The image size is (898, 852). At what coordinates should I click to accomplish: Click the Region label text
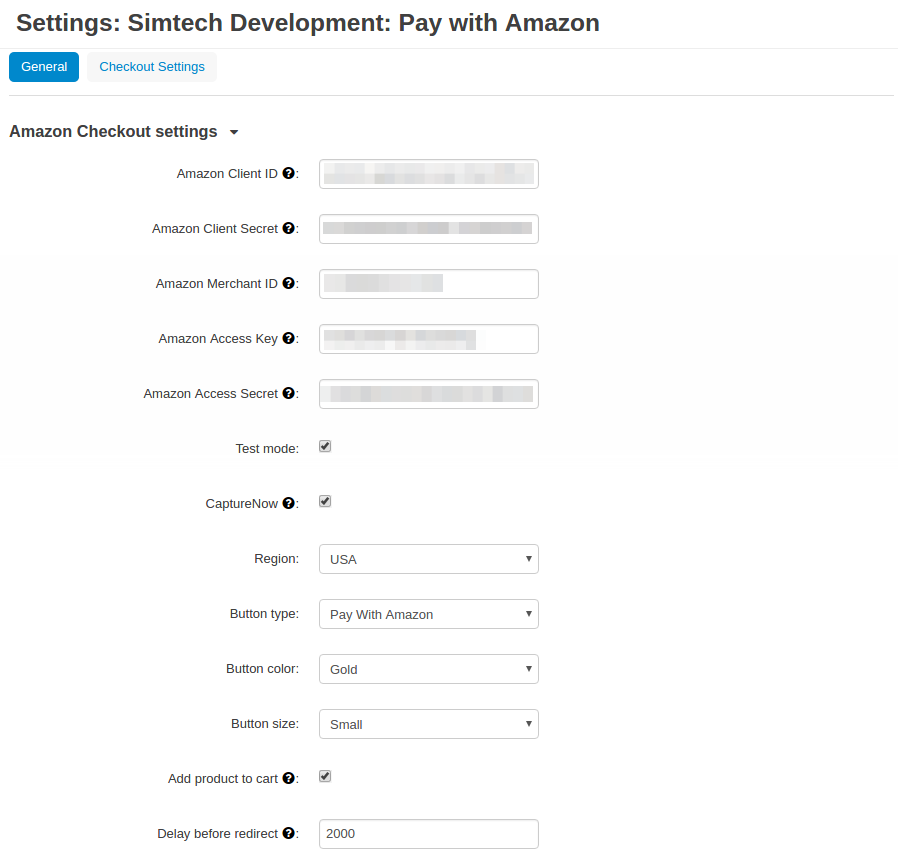tap(277, 558)
